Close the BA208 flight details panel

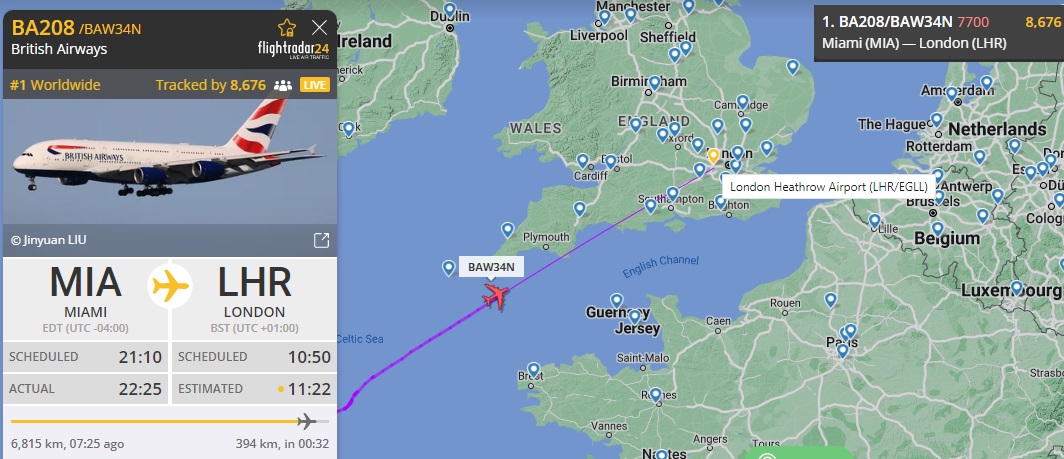[x=319, y=28]
